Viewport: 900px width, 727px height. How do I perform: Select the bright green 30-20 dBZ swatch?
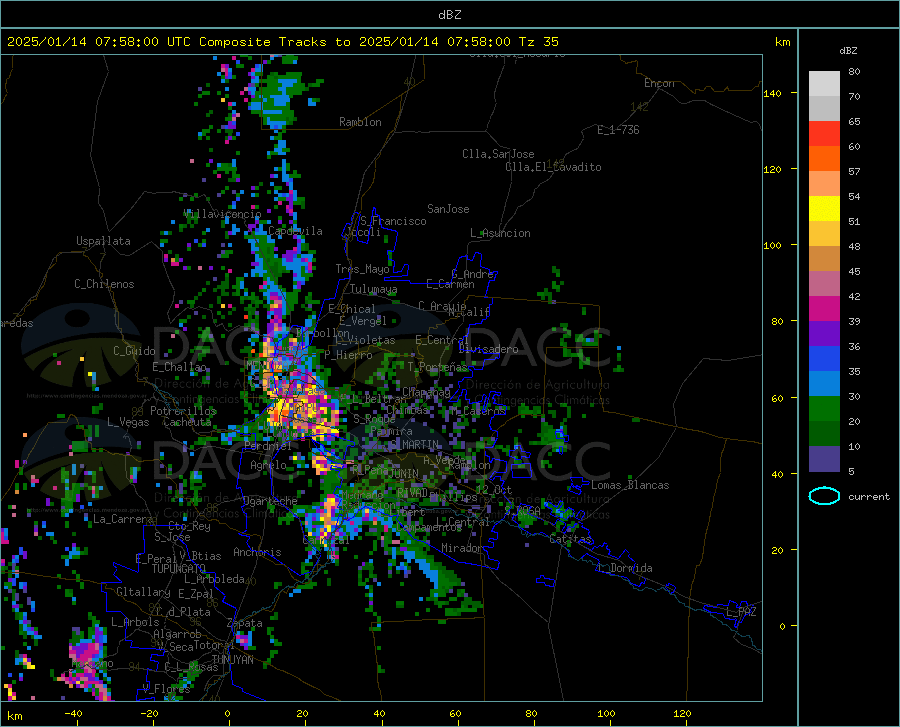tap(824, 409)
